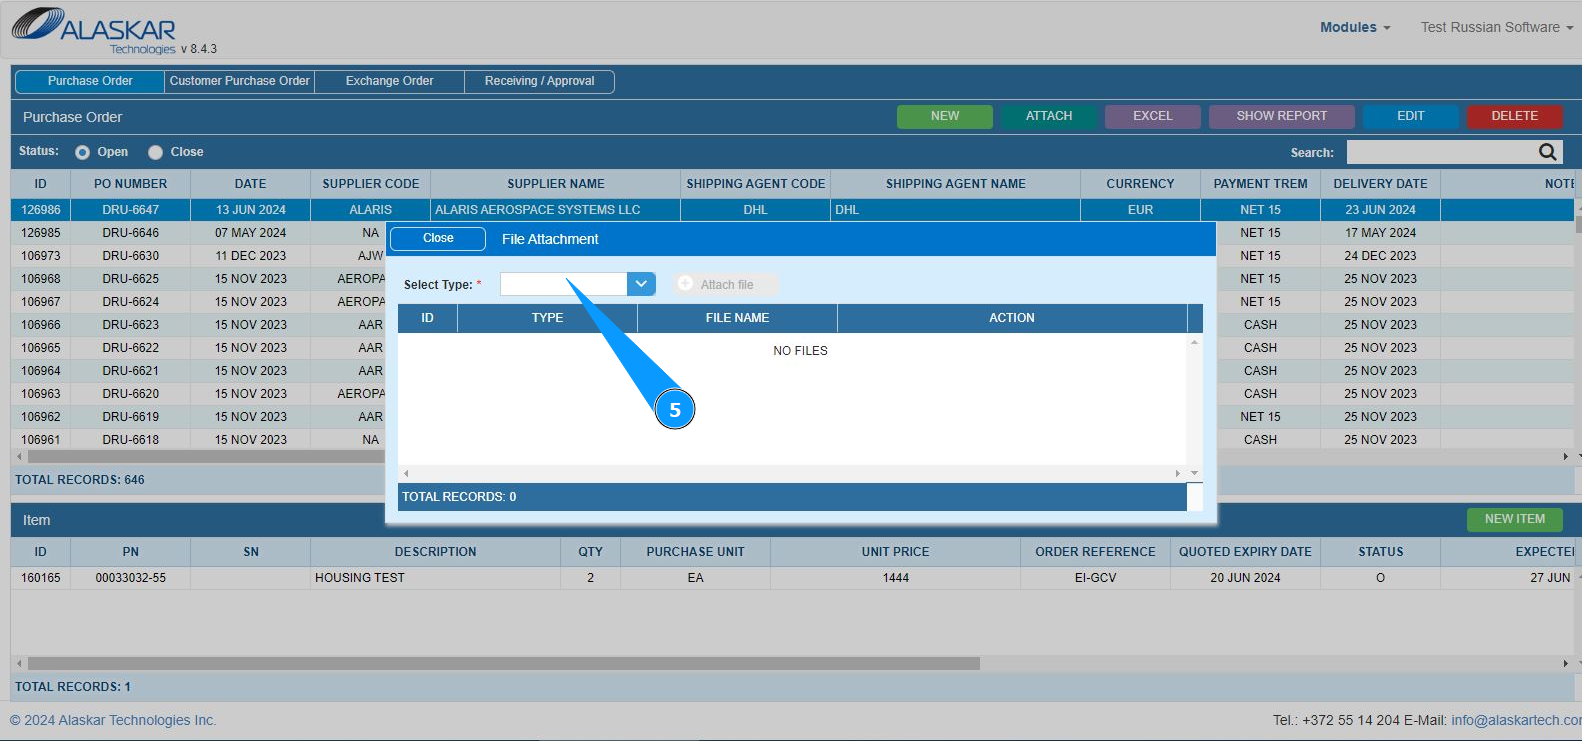This screenshot has height=741, width=1582.
Task: Export with the EXCEL button
Action: pyautogui.click(x=1153, y=116)
